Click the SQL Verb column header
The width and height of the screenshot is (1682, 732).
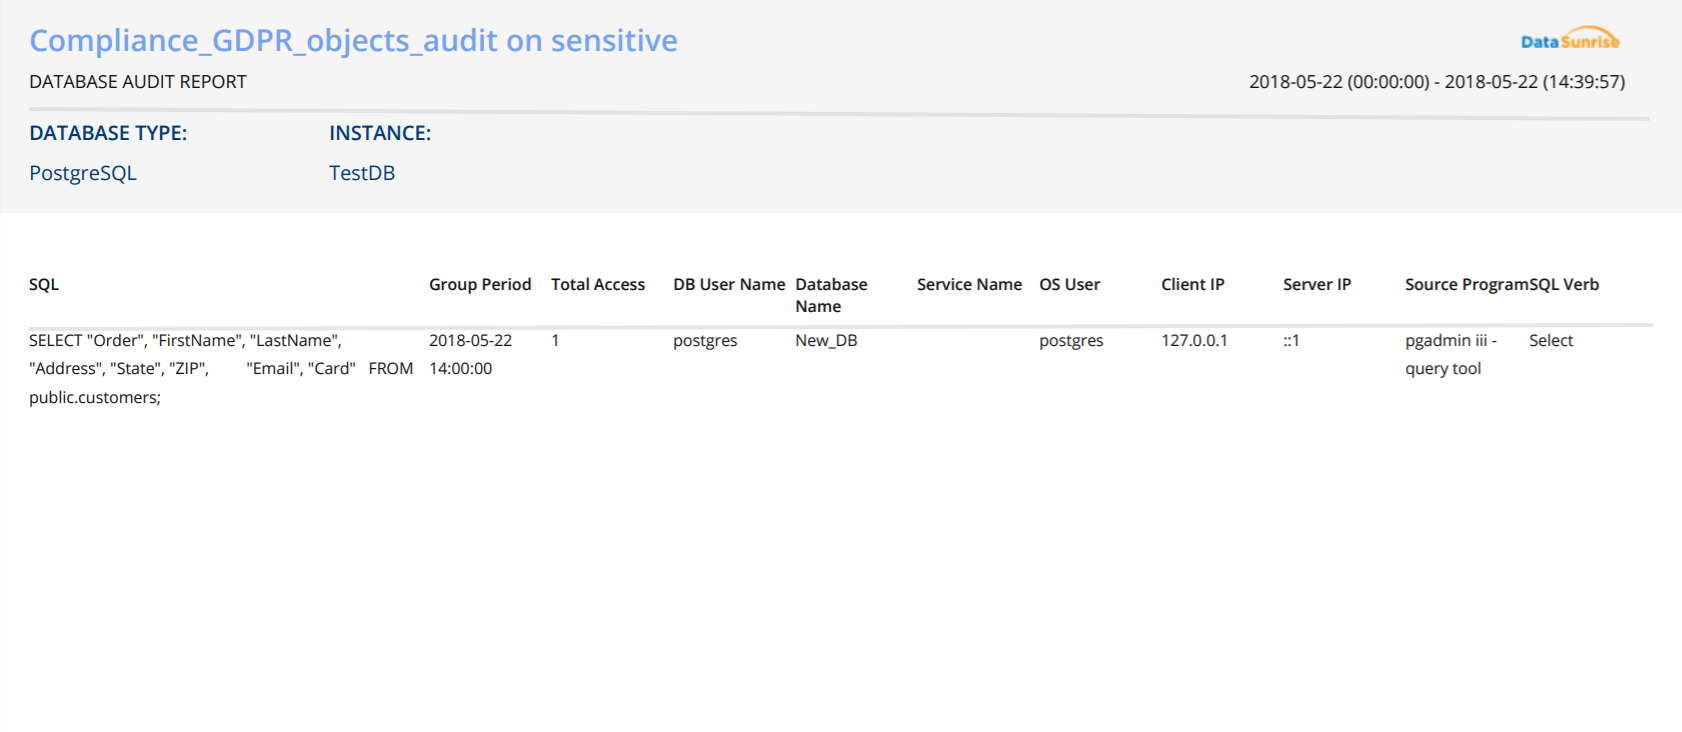1565,284
